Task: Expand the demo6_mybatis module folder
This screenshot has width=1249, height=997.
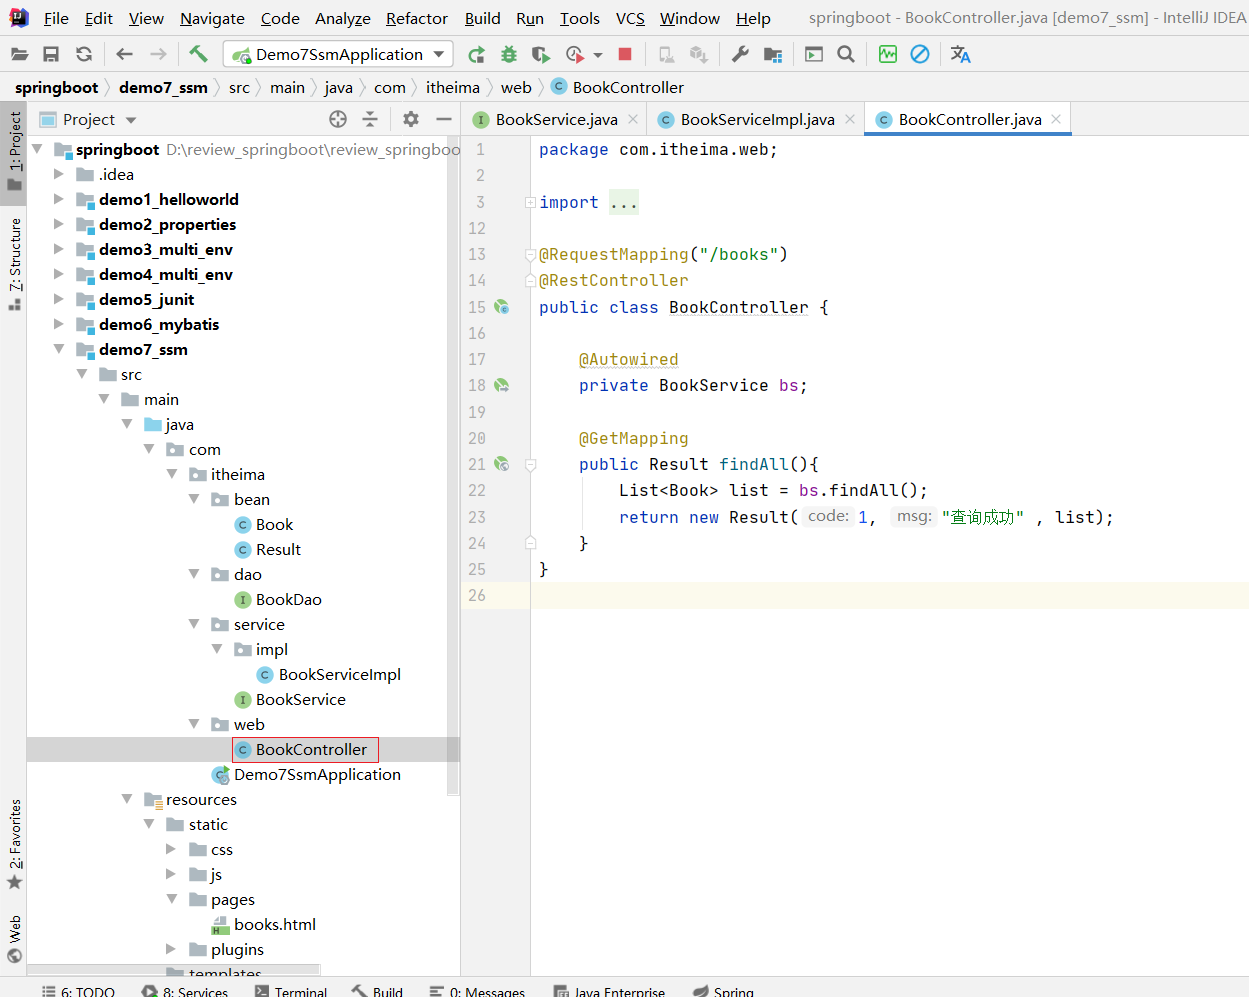Action: tap(59, 324)
